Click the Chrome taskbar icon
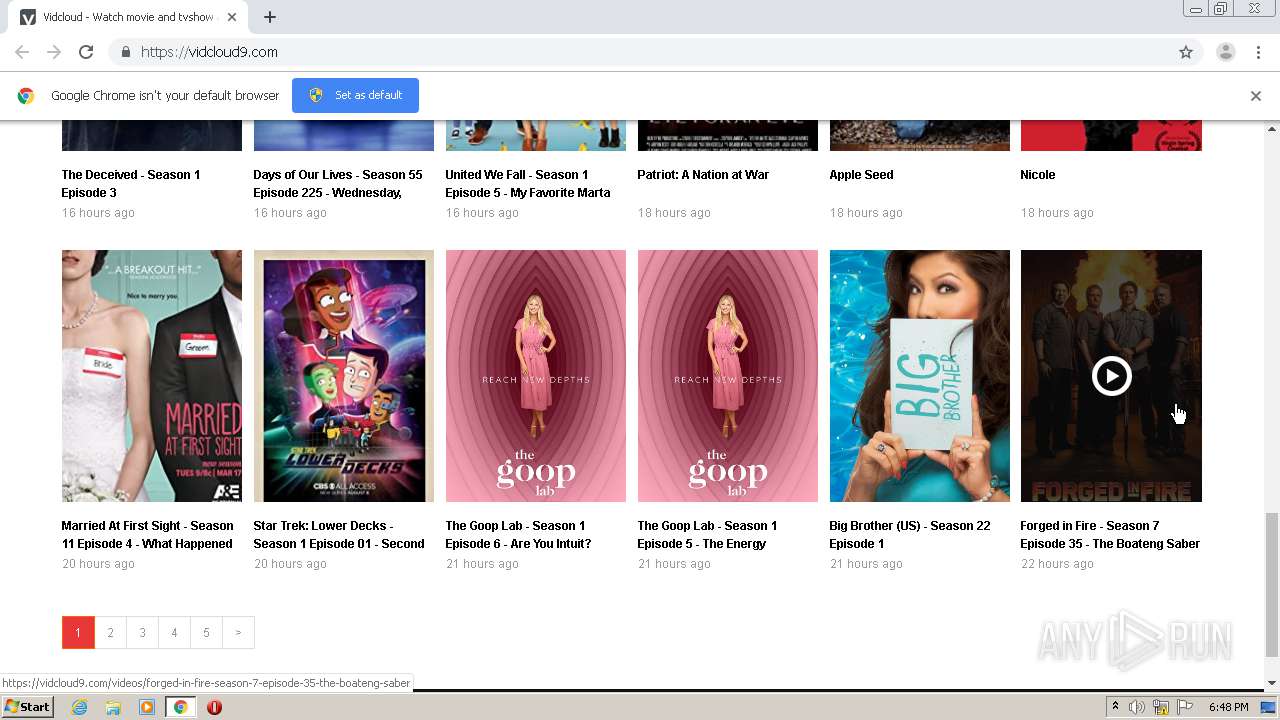Viewport: 1280px width, 720px height. pos(180,707)
